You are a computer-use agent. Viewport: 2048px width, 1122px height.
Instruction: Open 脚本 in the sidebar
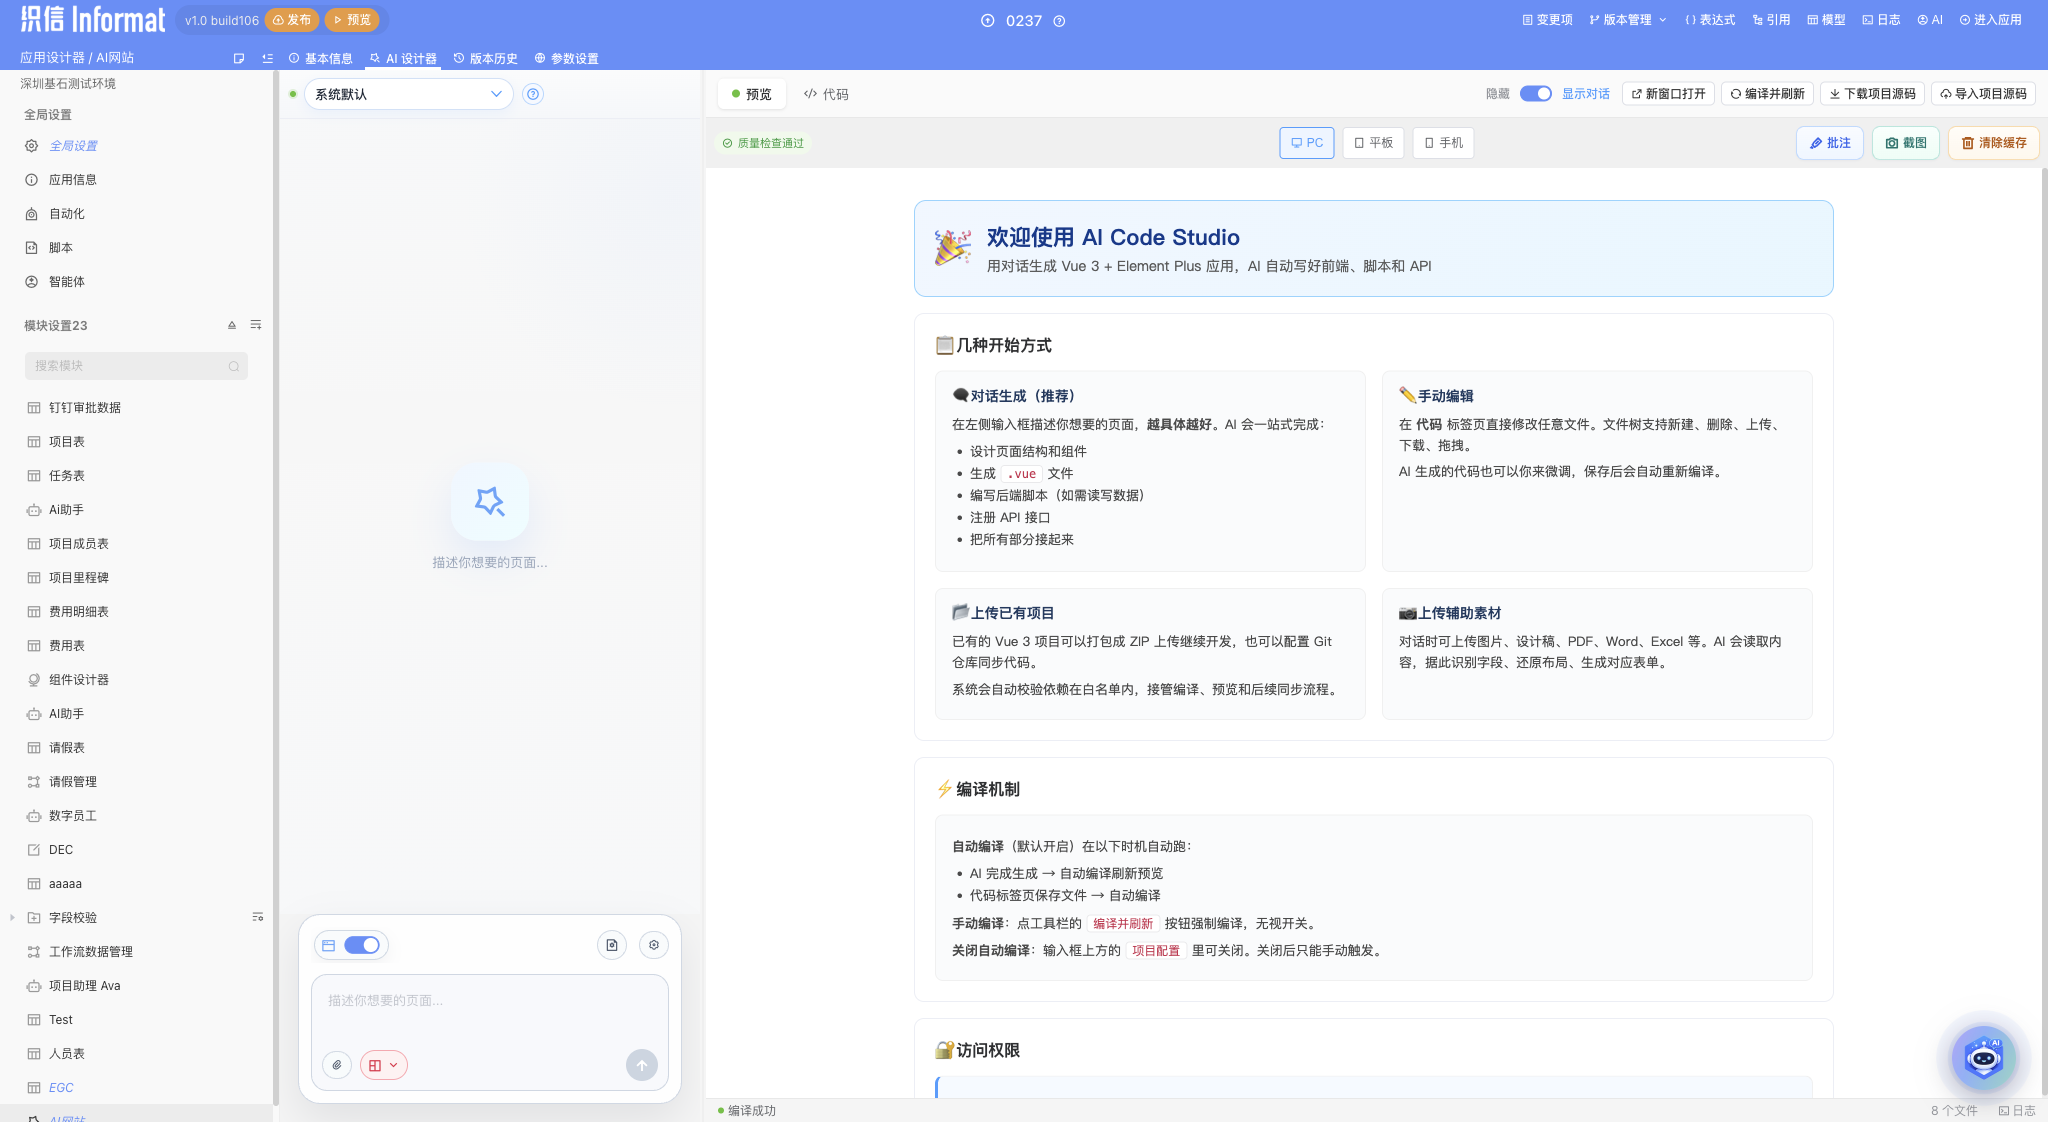(61, 248)
